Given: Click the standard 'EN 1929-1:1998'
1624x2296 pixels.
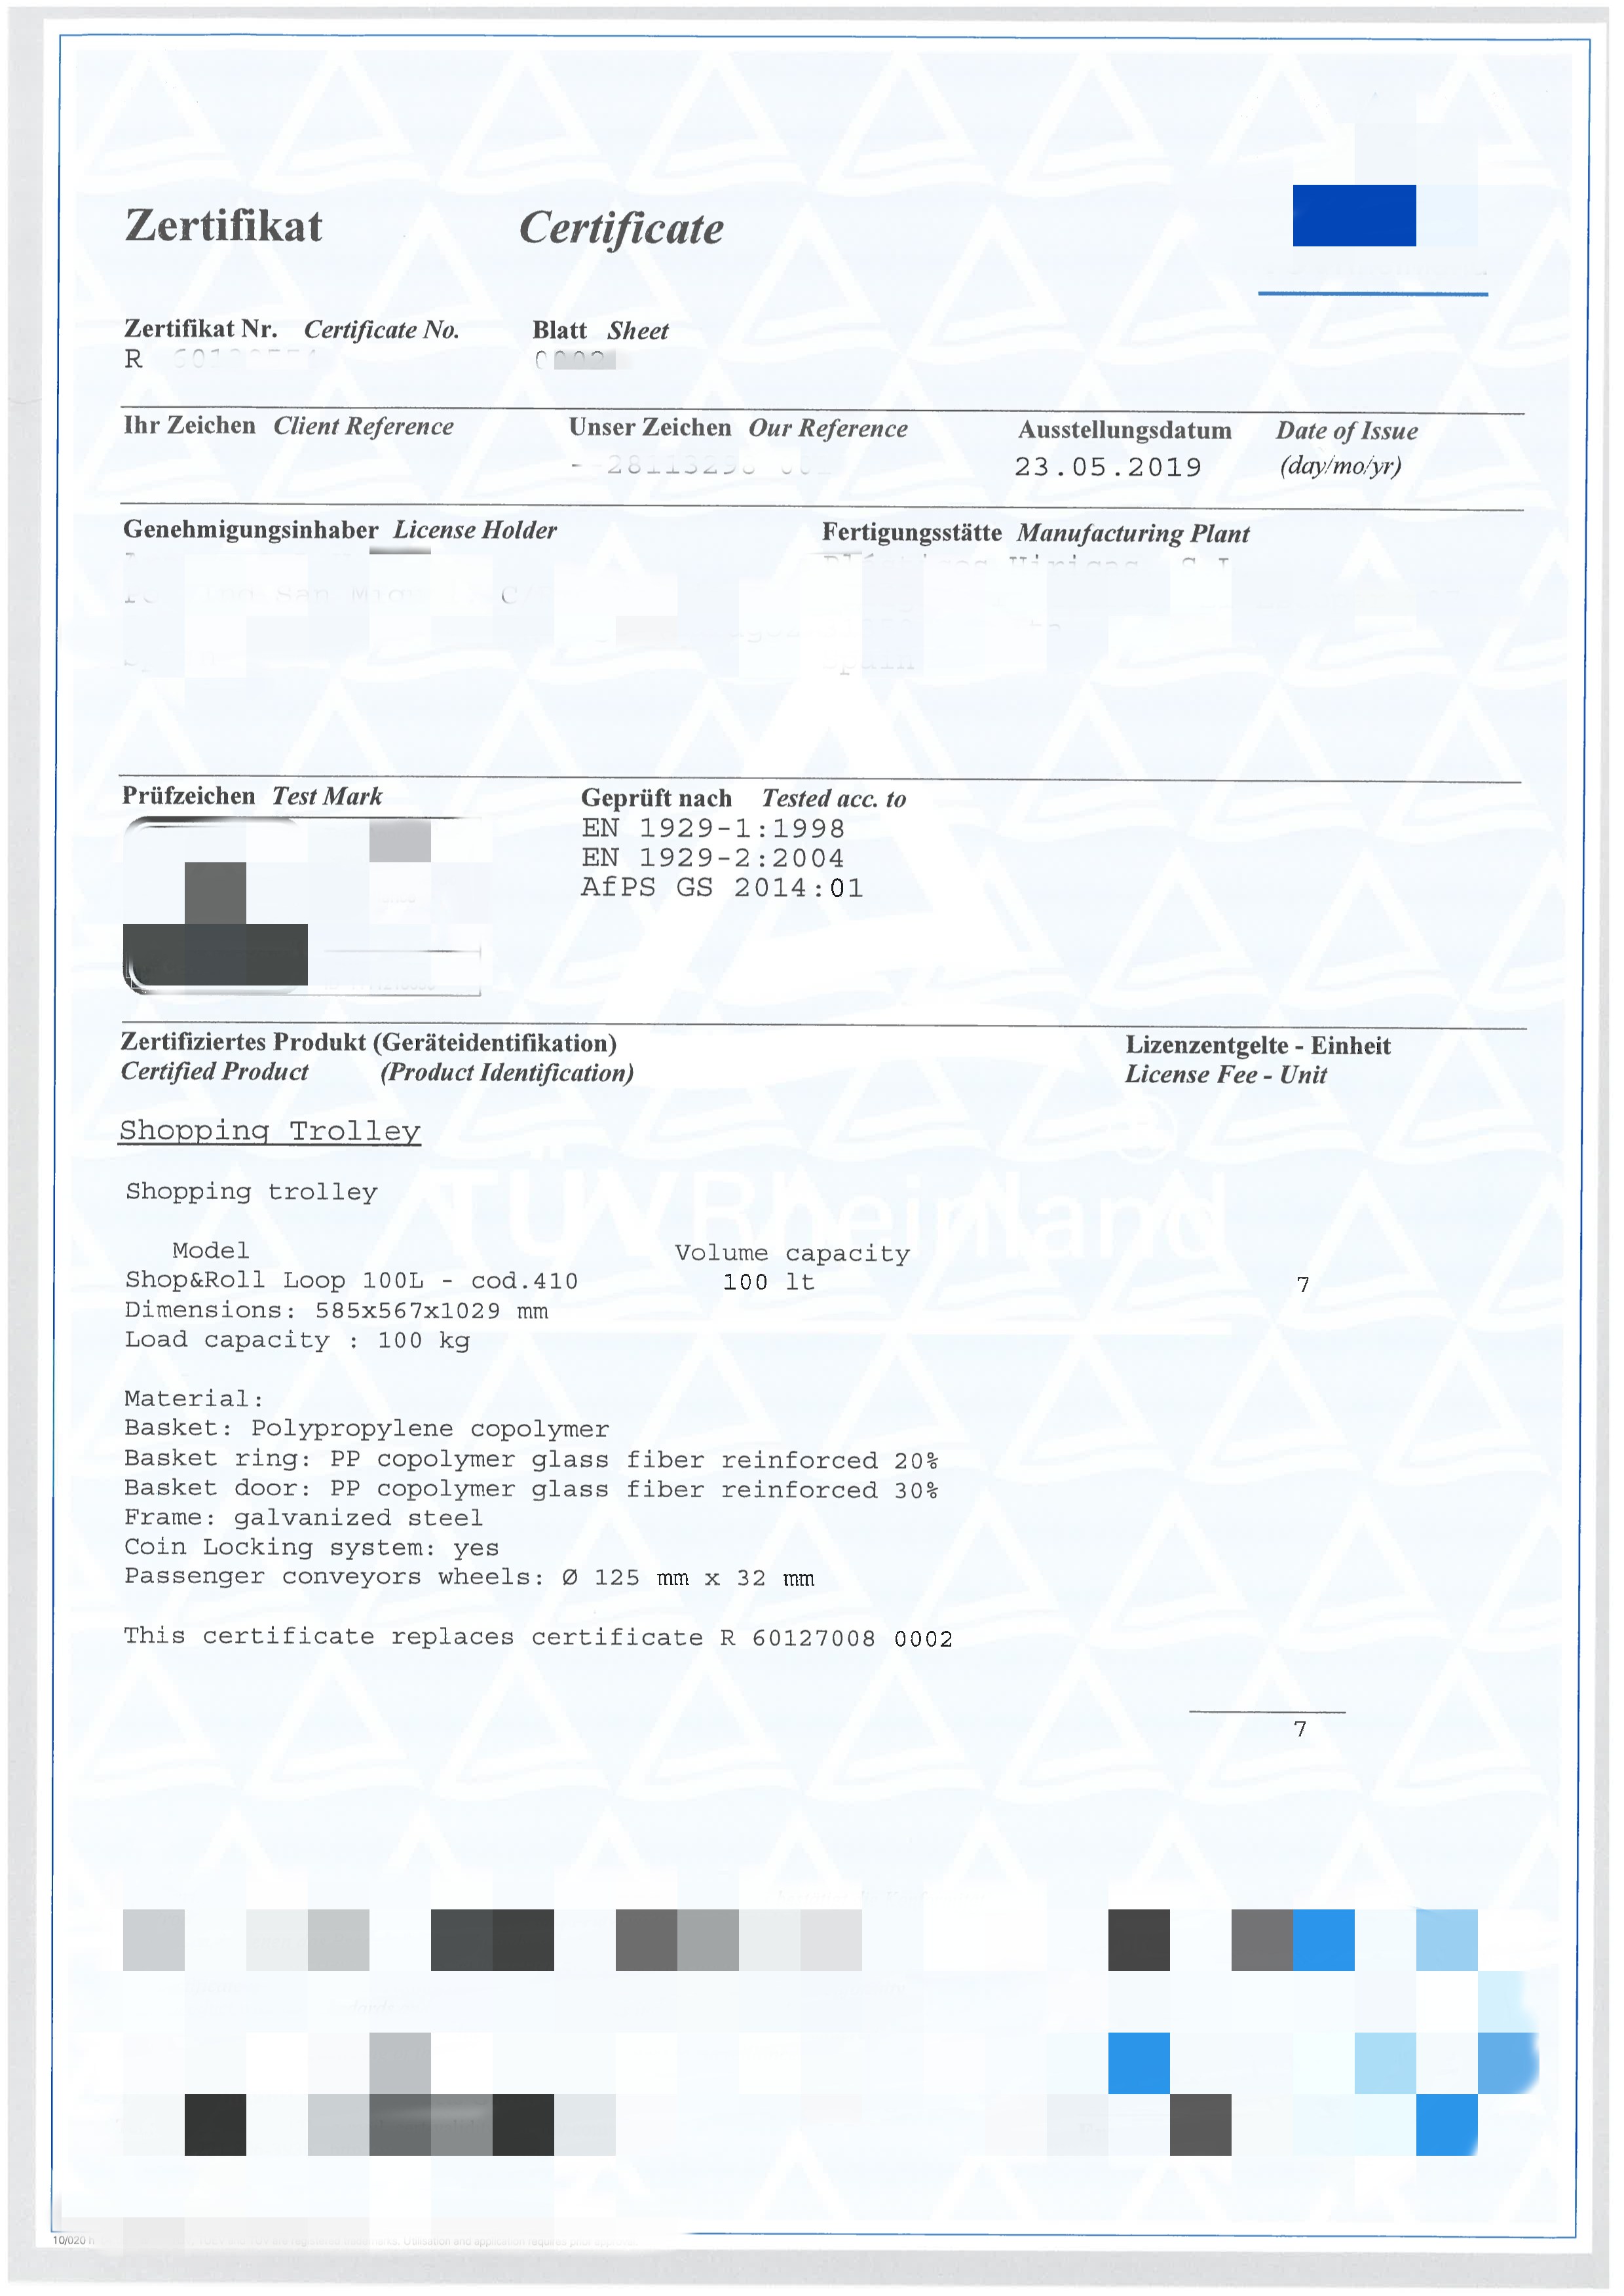Looking at the screenshot, I should (713, 828).
